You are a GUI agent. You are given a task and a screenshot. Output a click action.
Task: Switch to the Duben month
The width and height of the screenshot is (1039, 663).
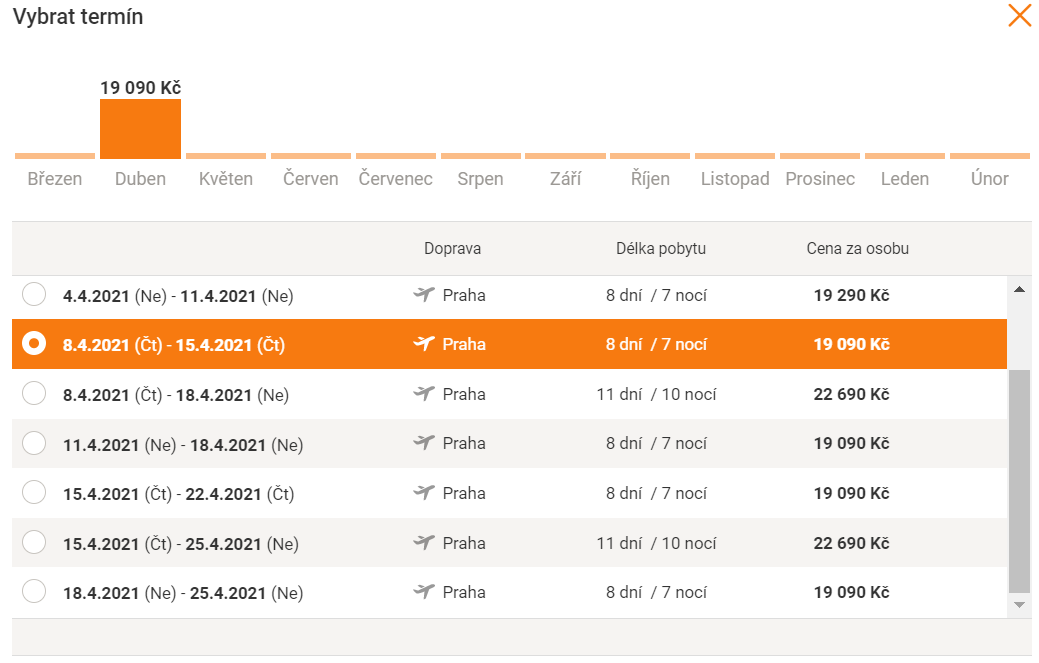pyautogui.click(x=140, y=179)
